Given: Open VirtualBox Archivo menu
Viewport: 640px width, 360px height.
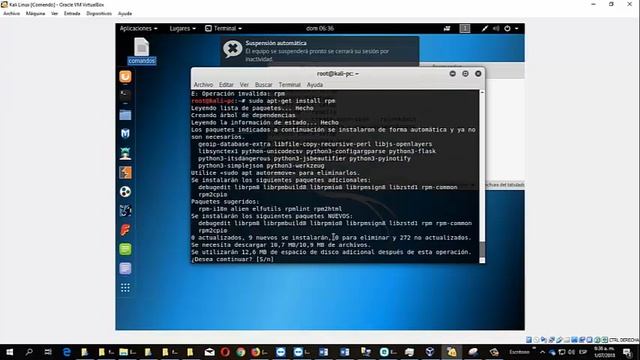Looking at the screenshot, I should (x=11, y=13).
